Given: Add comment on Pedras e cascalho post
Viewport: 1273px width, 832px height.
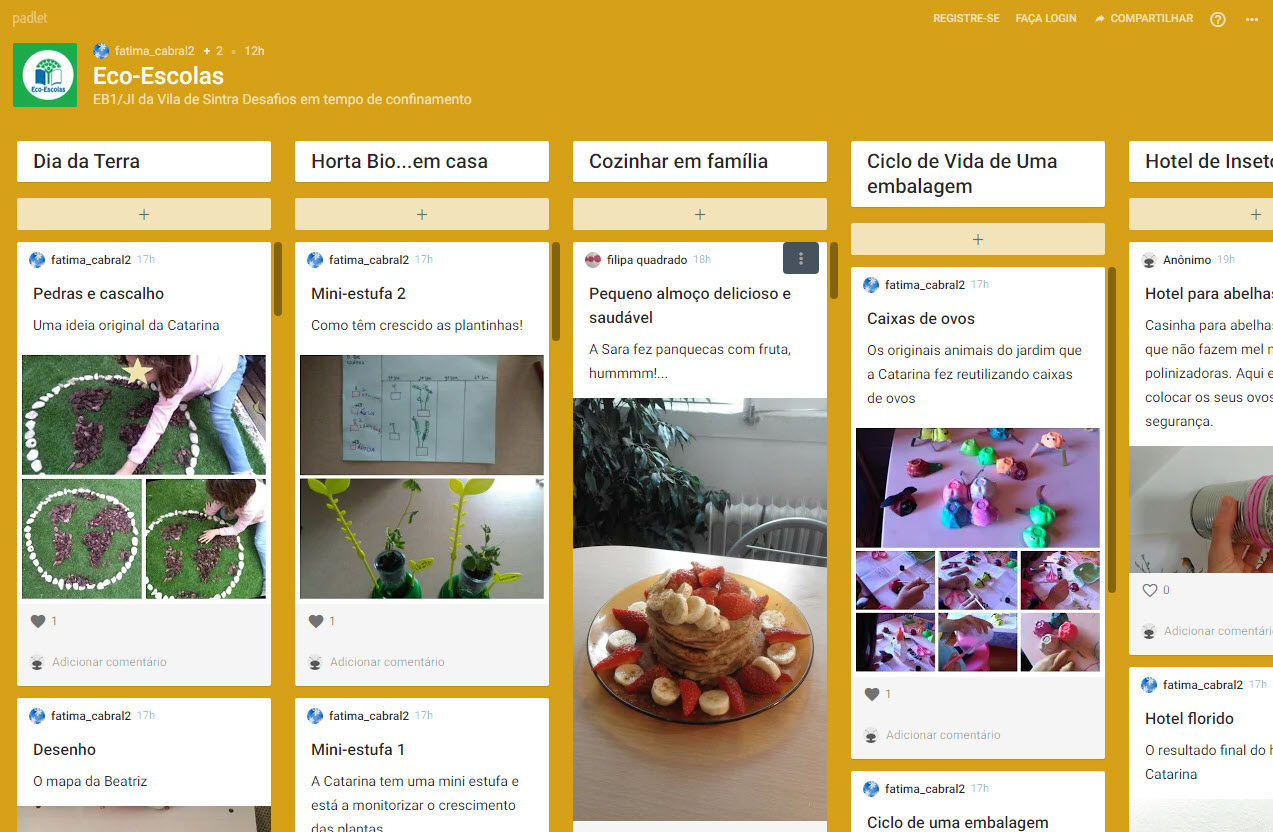Looking at the screenshot, I should click(109, 662).
